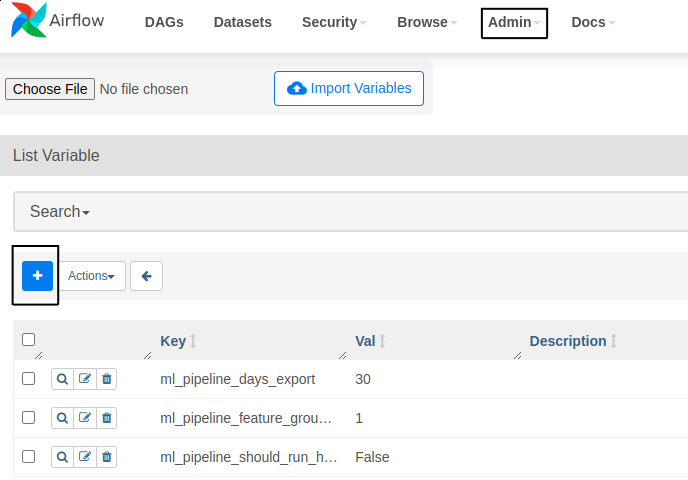Click the Airflow pinwheel logo
Viewport: 688px width, 480px height.
click(29, 20)
